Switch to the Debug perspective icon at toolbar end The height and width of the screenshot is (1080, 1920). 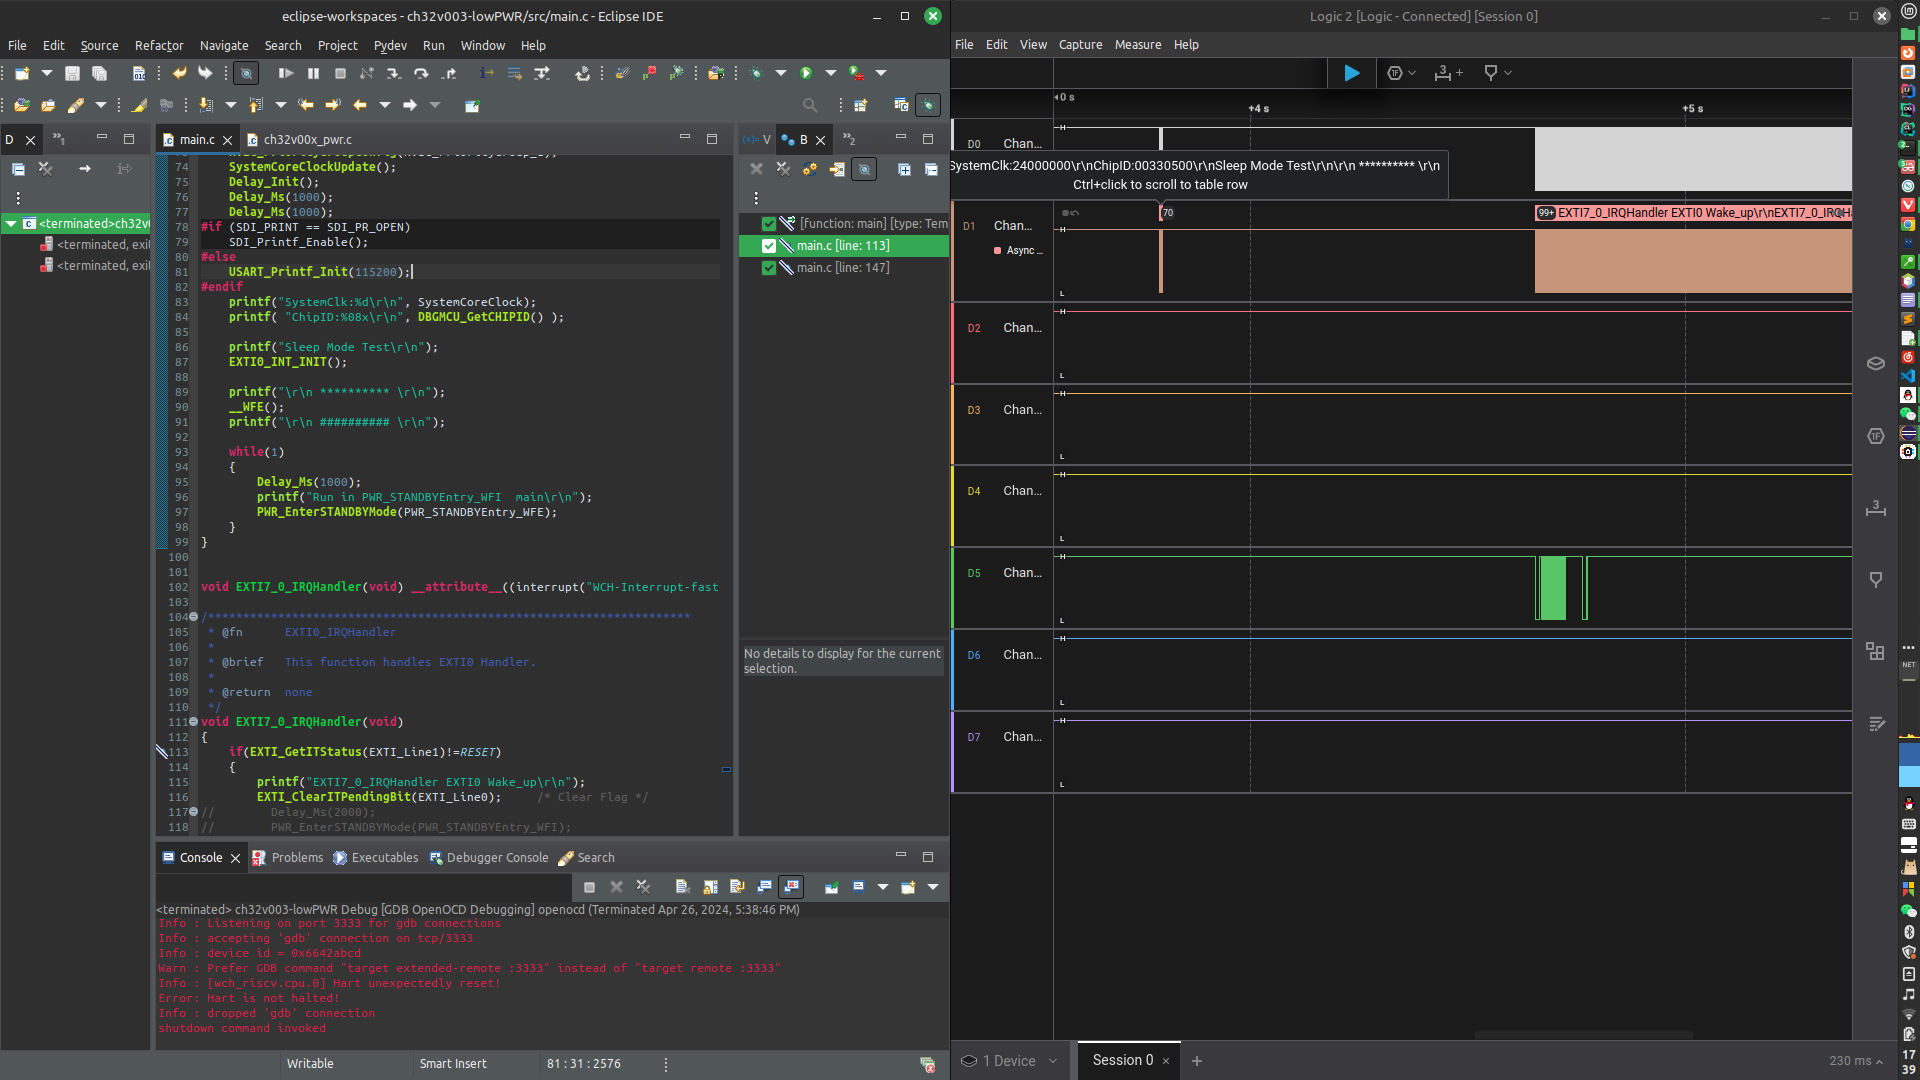point(929,105)
